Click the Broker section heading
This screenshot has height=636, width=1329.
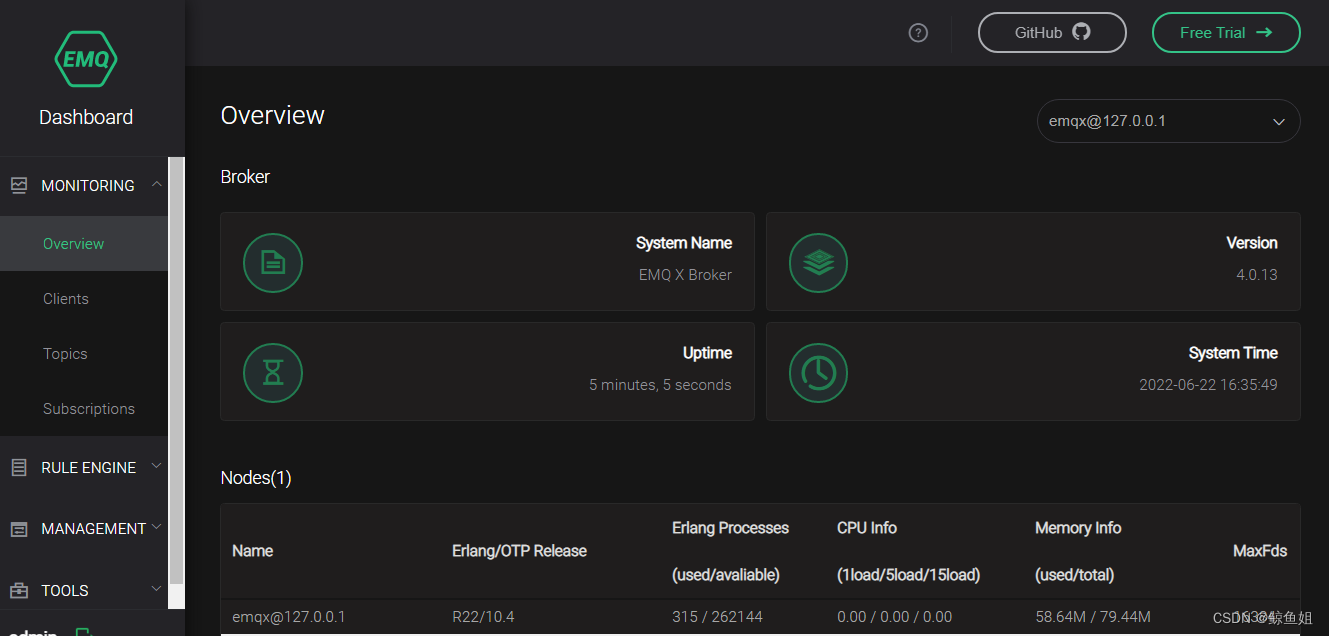245,177
